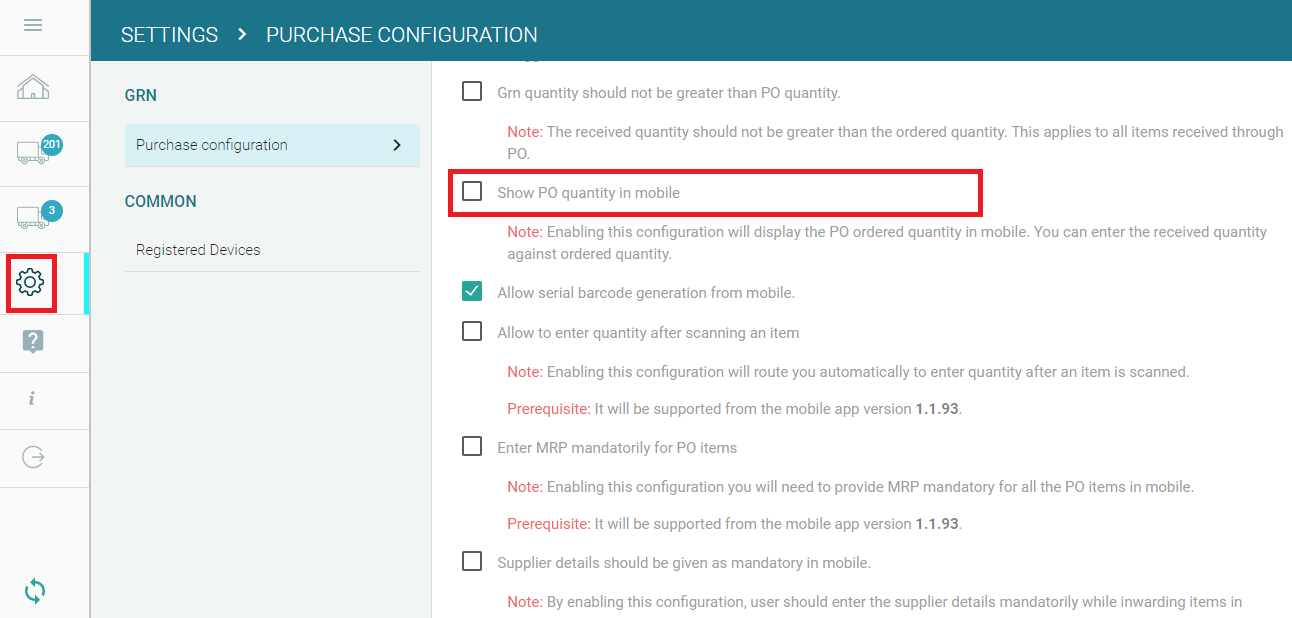The width and height of the screenshot is (1292, 618).
Task: Expand Purchase configuration chevron arrow
Action: [397, 145]
